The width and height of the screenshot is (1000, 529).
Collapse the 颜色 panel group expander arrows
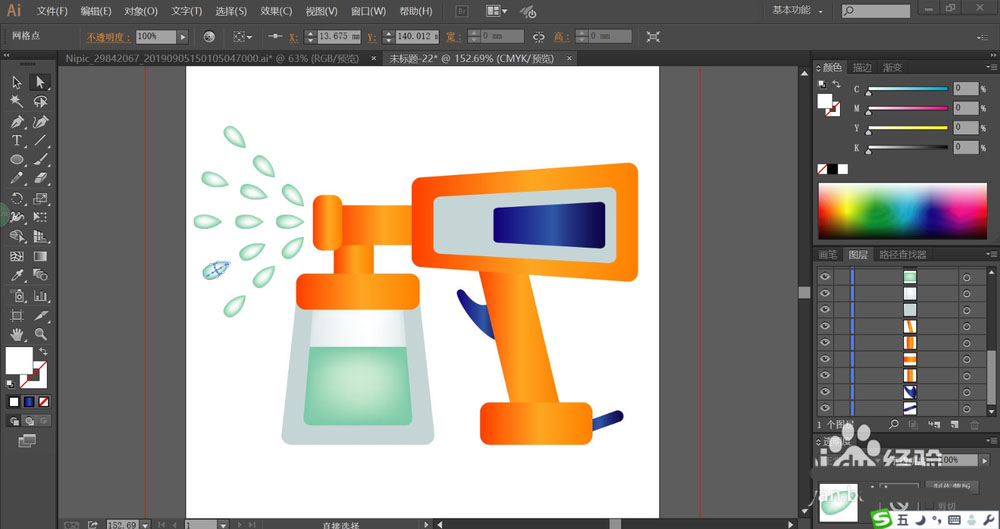[819, 68]
